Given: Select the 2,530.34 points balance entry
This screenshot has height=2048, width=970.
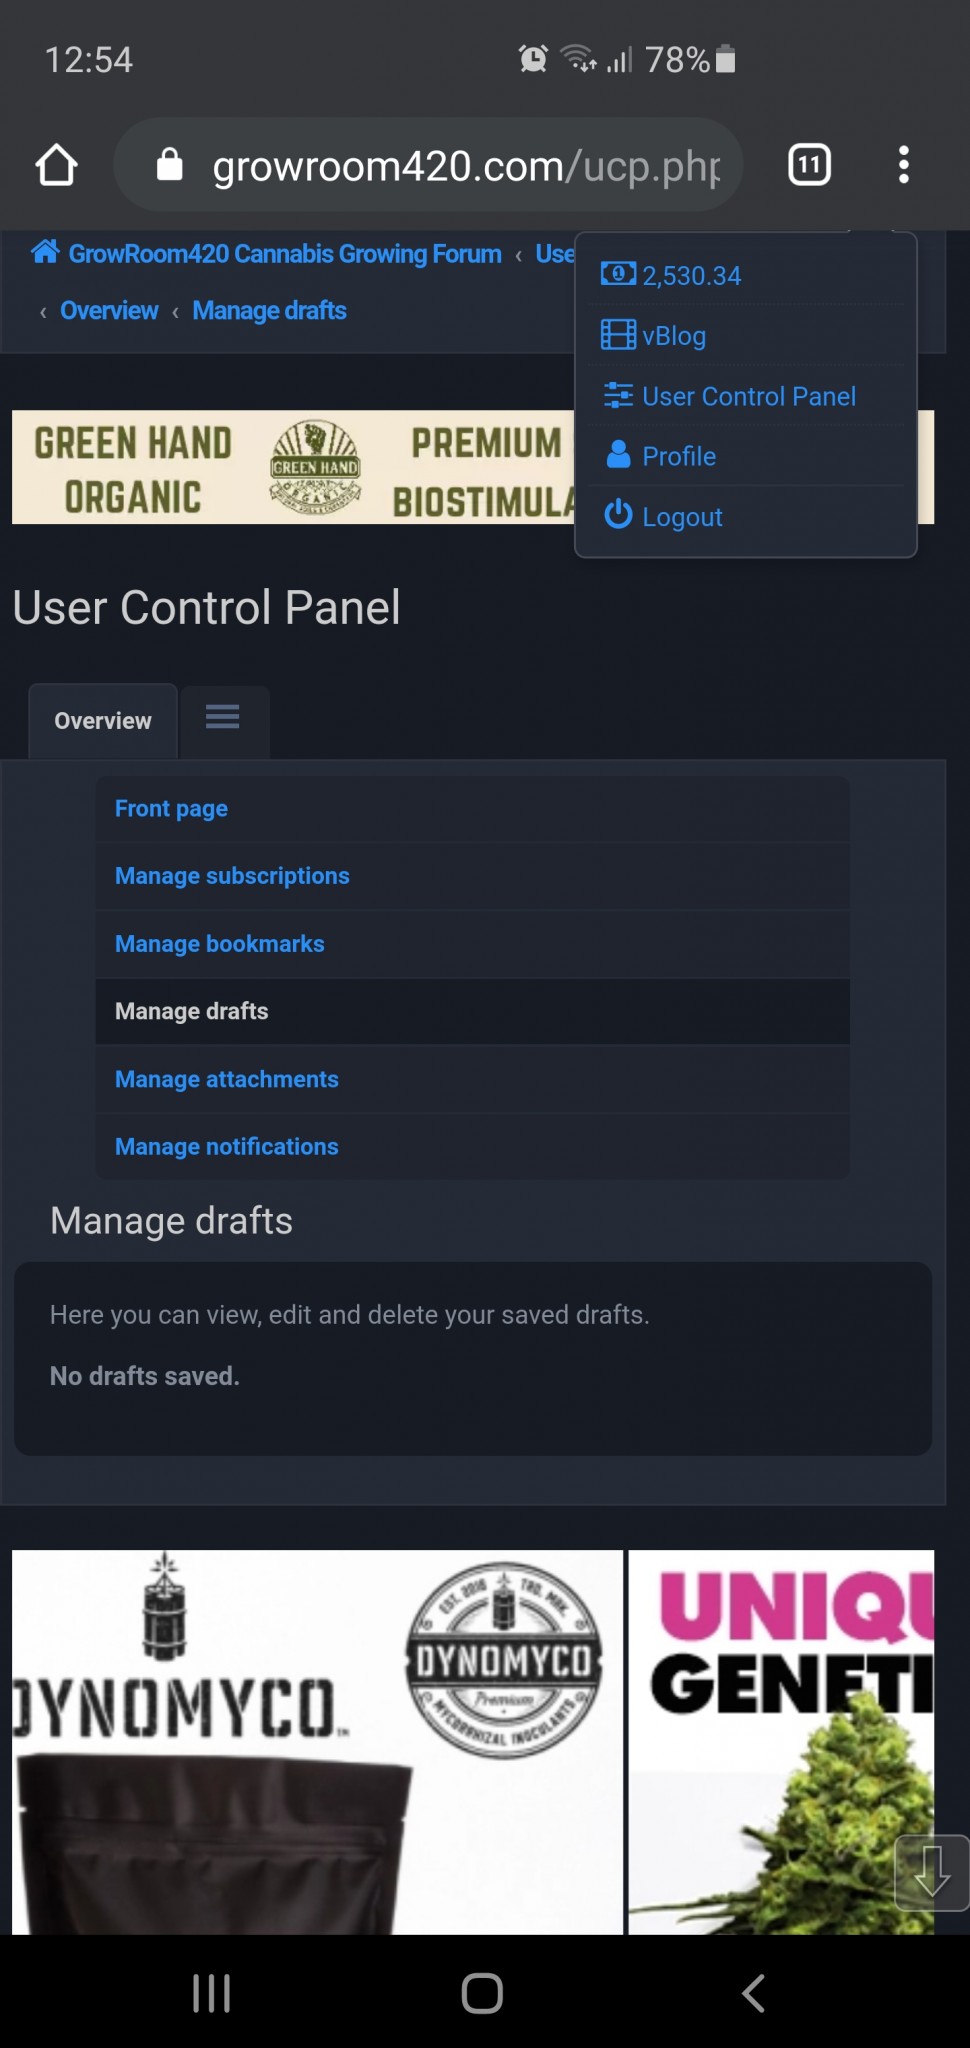Looking at the screenshot, I should click(x=691, y=276).
